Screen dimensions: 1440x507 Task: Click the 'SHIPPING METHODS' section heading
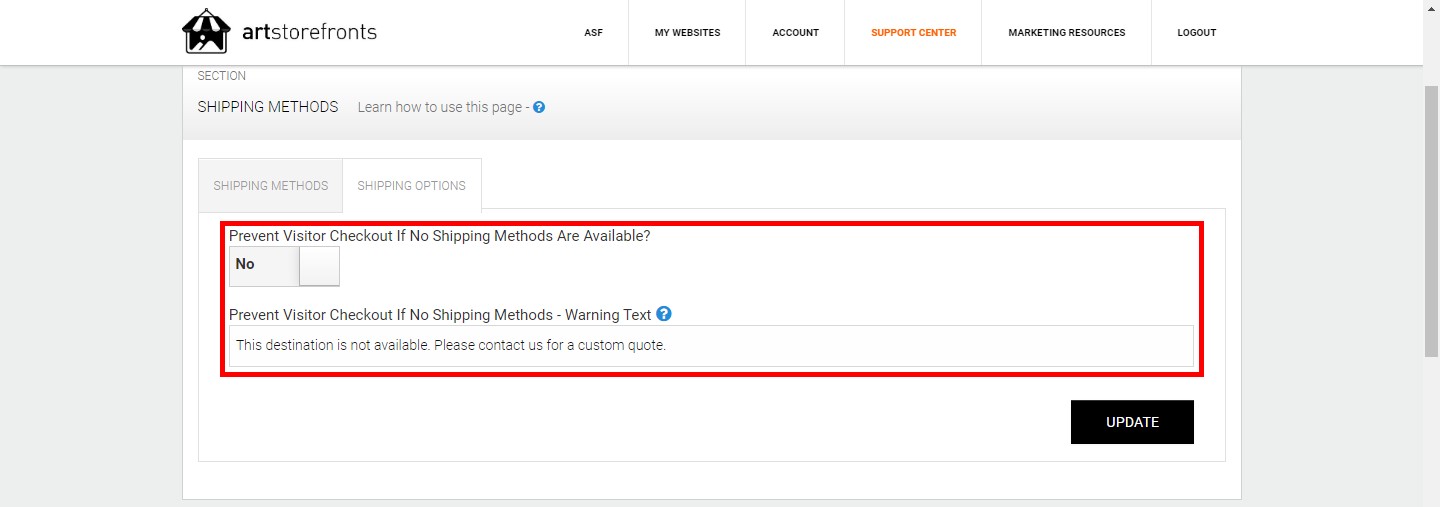coord(268,107)
